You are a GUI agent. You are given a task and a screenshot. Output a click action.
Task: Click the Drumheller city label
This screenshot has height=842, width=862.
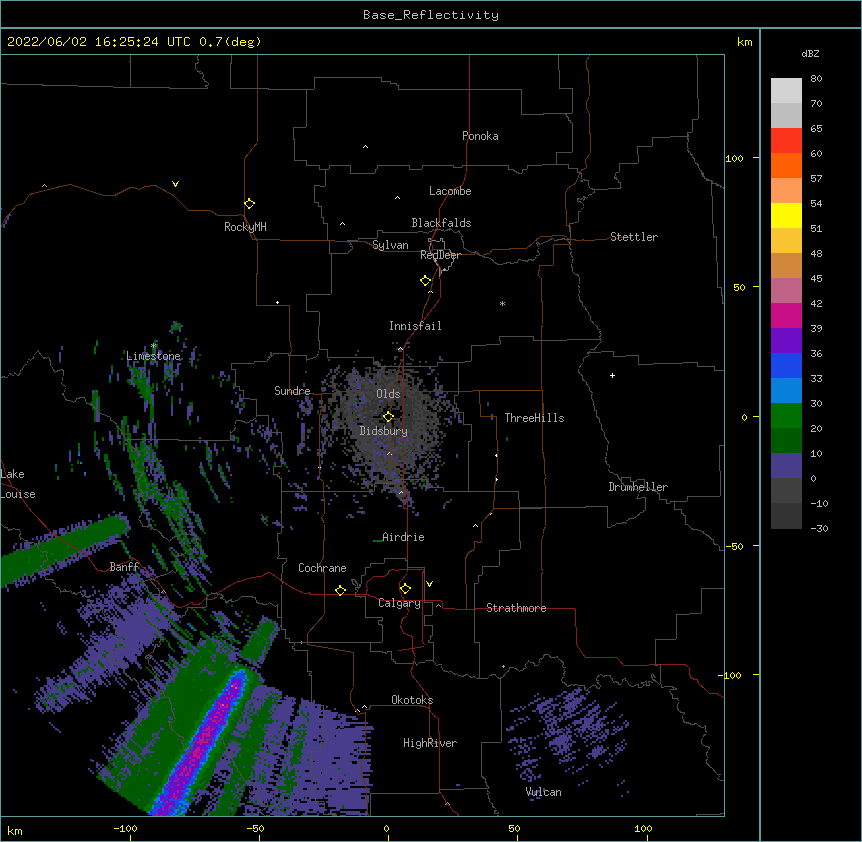coord(638,487)
